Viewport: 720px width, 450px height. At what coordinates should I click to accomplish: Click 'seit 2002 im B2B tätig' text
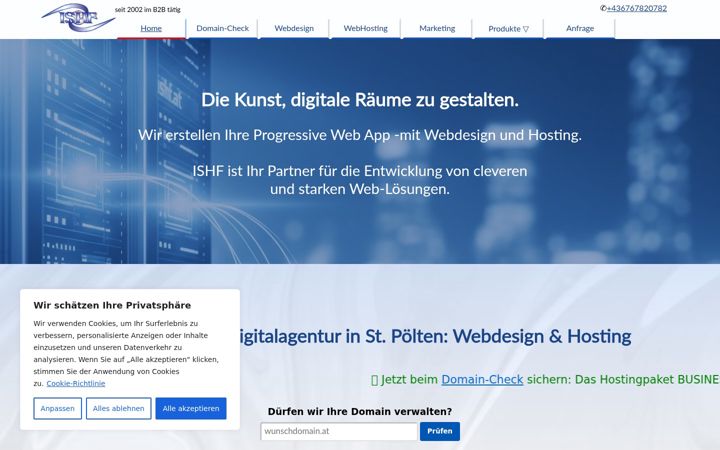pos(147,10)
